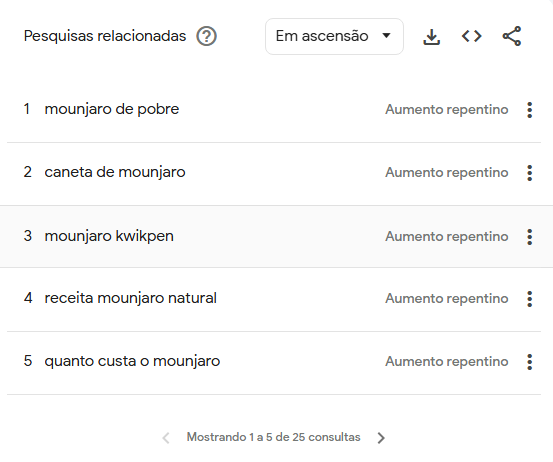The height and width of the screenshot is (462, 553).
Task: Share the related searches widget
Action: (512, 36)
